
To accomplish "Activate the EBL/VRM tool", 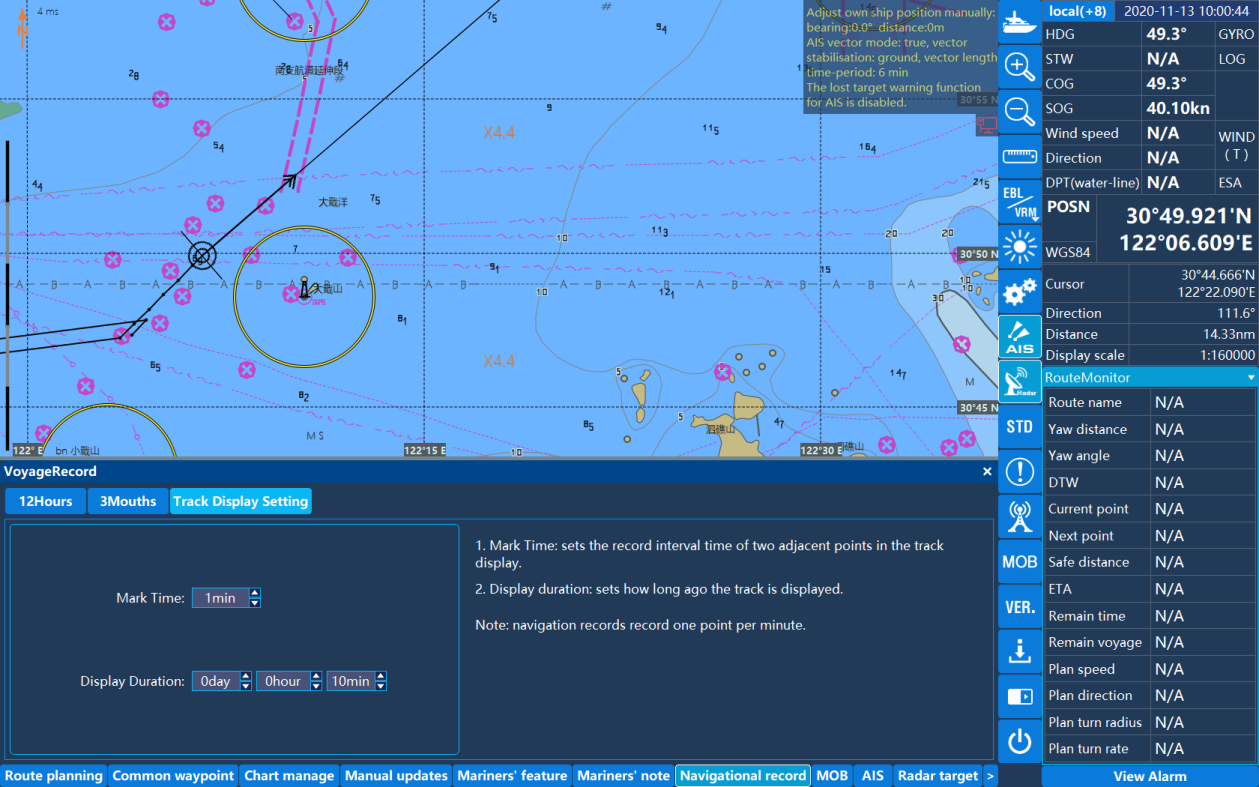I will 1019,201.
